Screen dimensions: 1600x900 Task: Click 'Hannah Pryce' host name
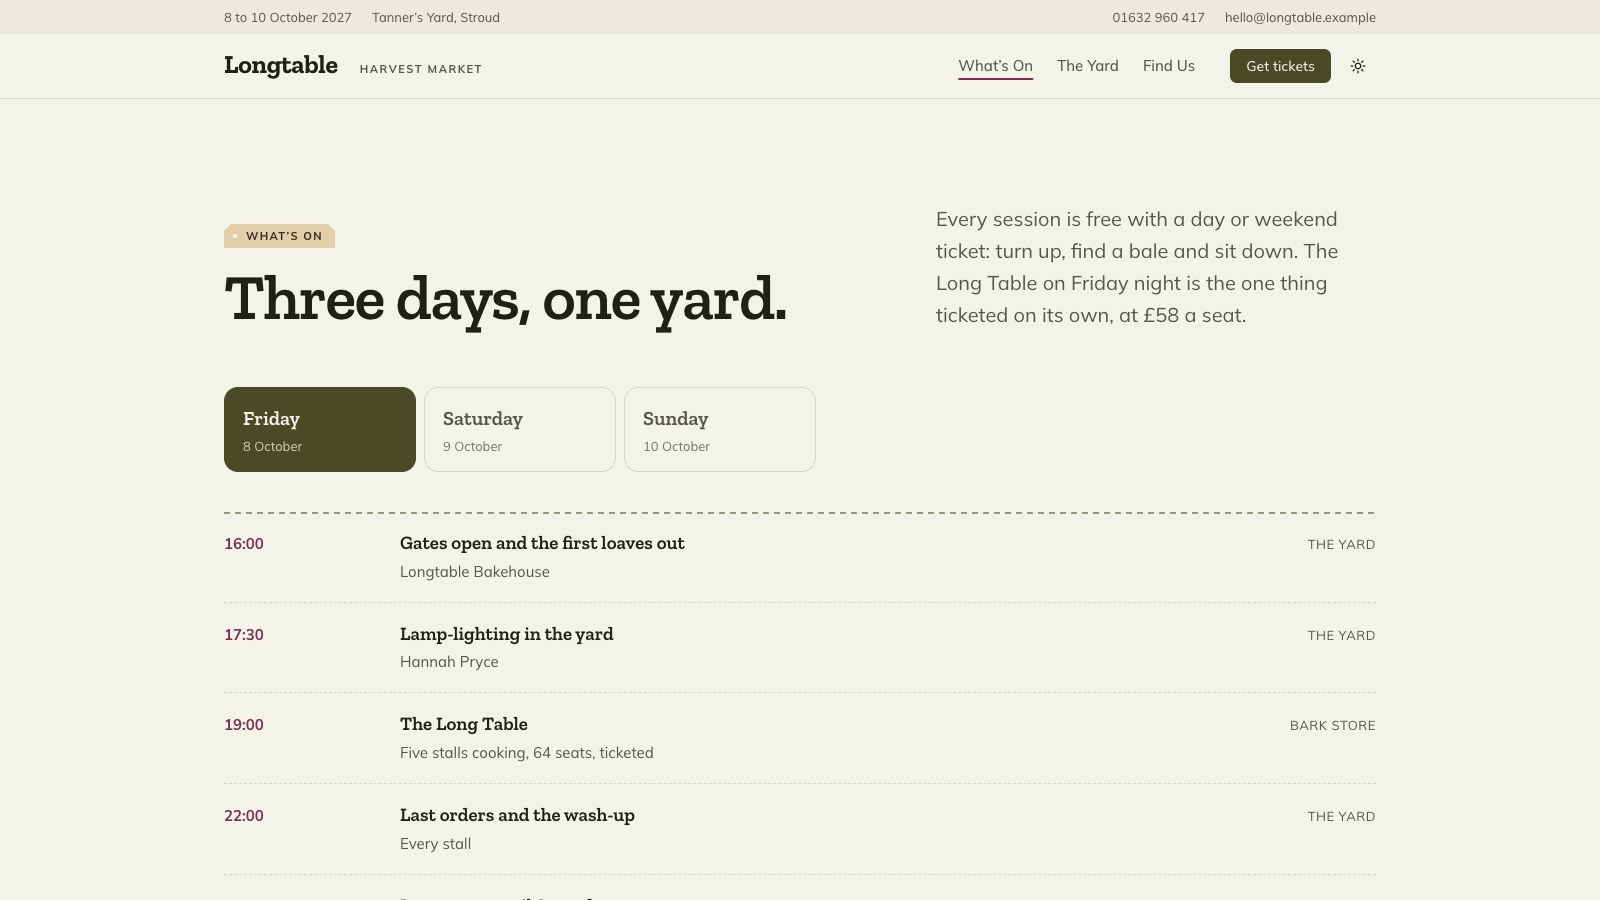pos(449,662)
